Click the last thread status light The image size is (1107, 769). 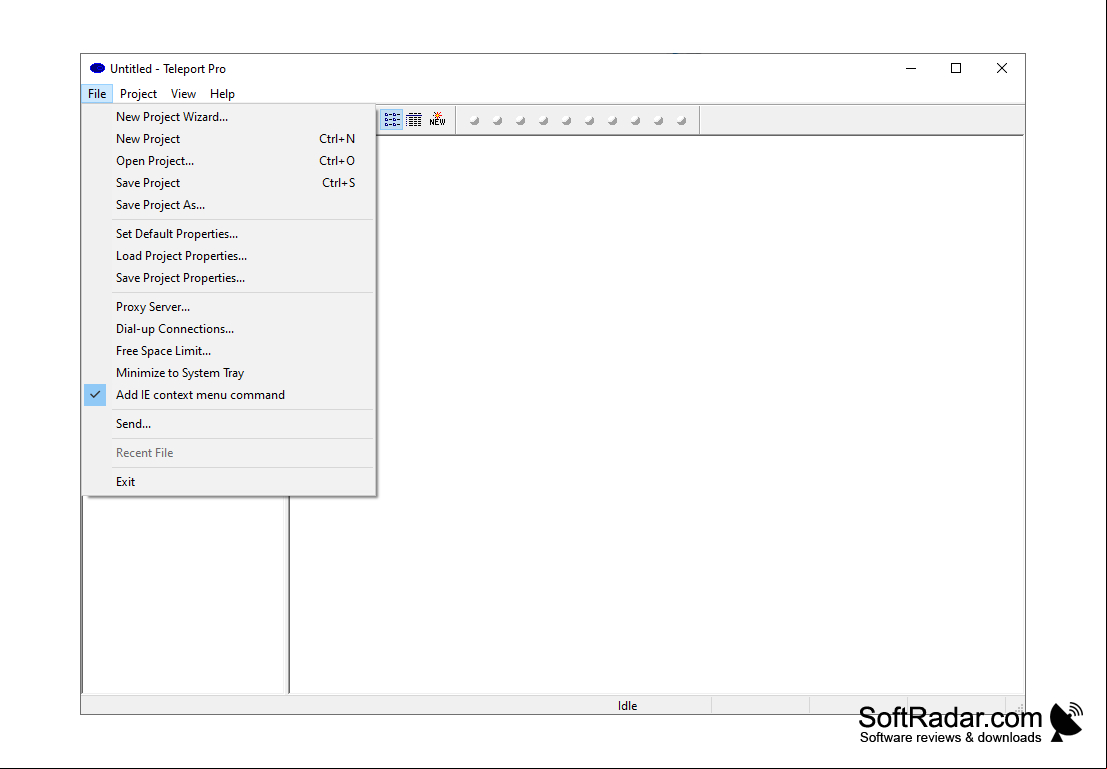681,121
